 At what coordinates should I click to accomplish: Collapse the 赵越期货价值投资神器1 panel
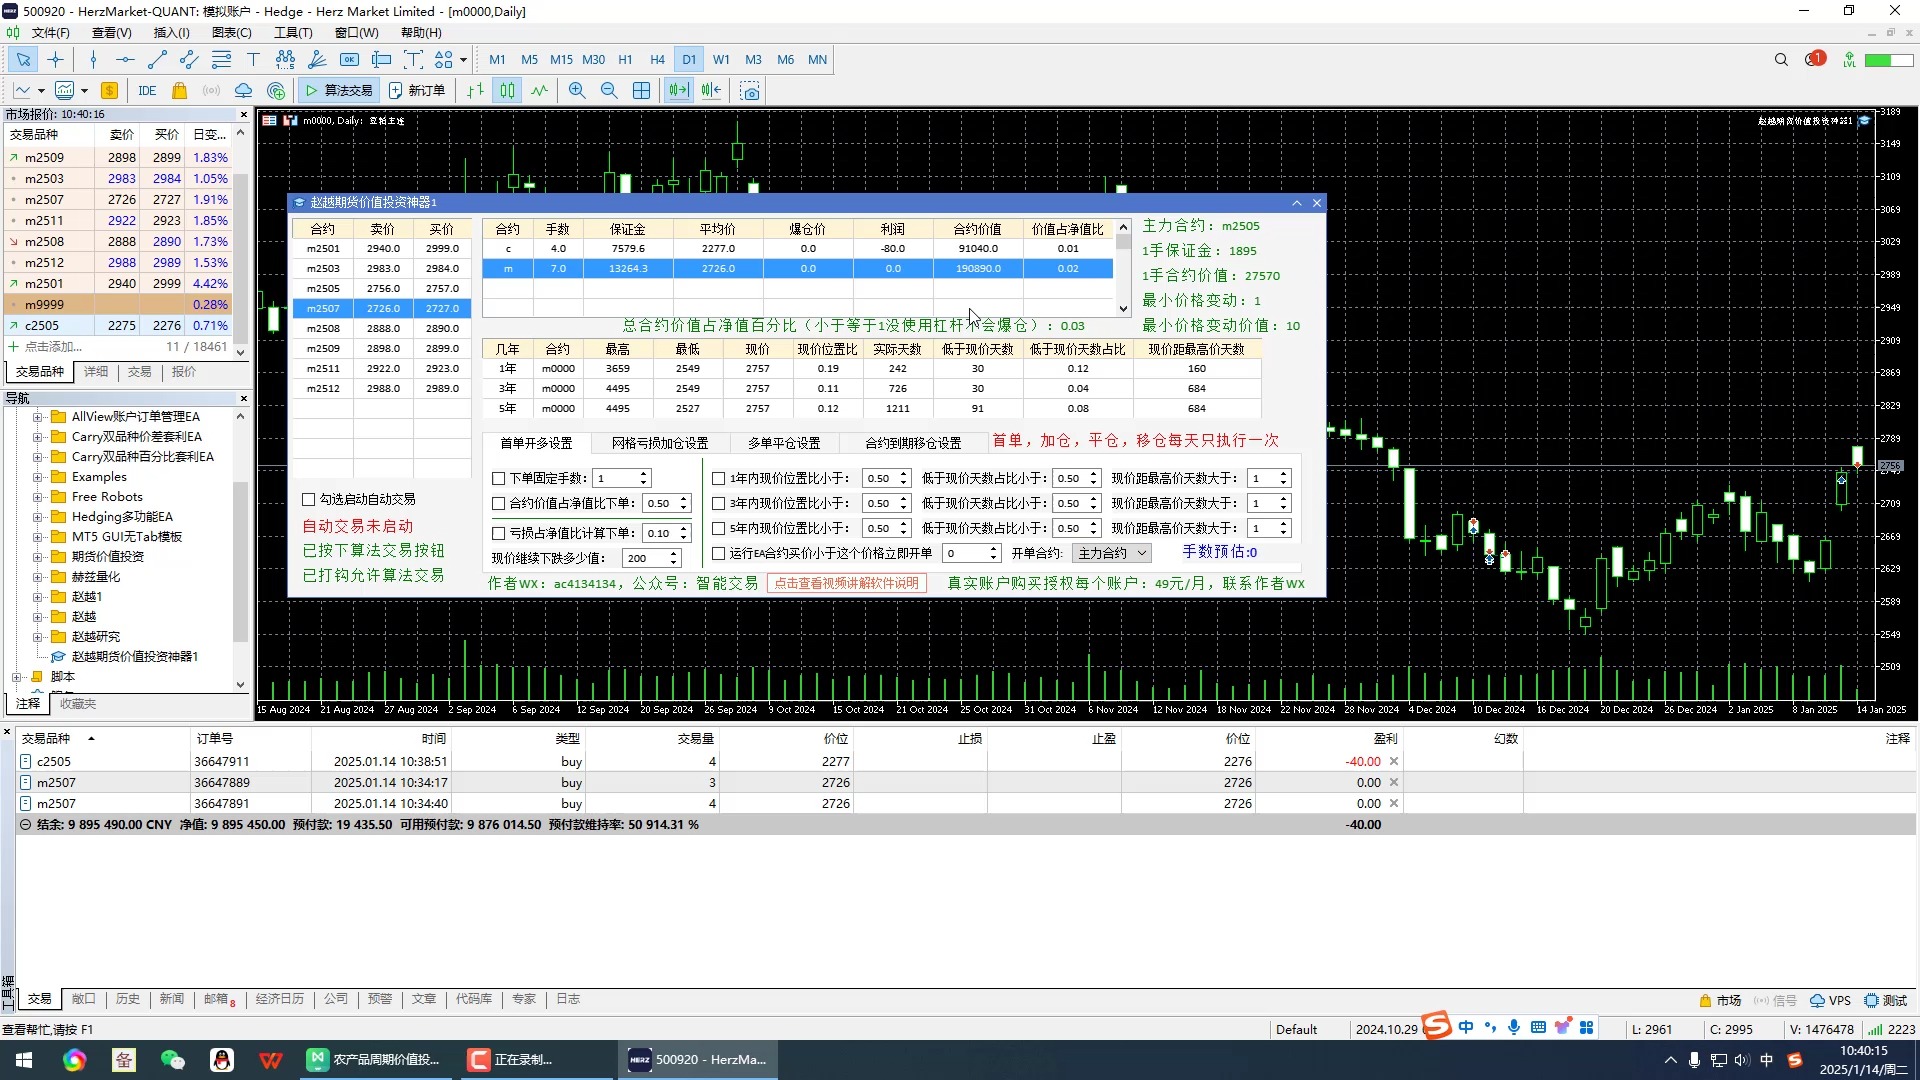tap(1297, 203)
